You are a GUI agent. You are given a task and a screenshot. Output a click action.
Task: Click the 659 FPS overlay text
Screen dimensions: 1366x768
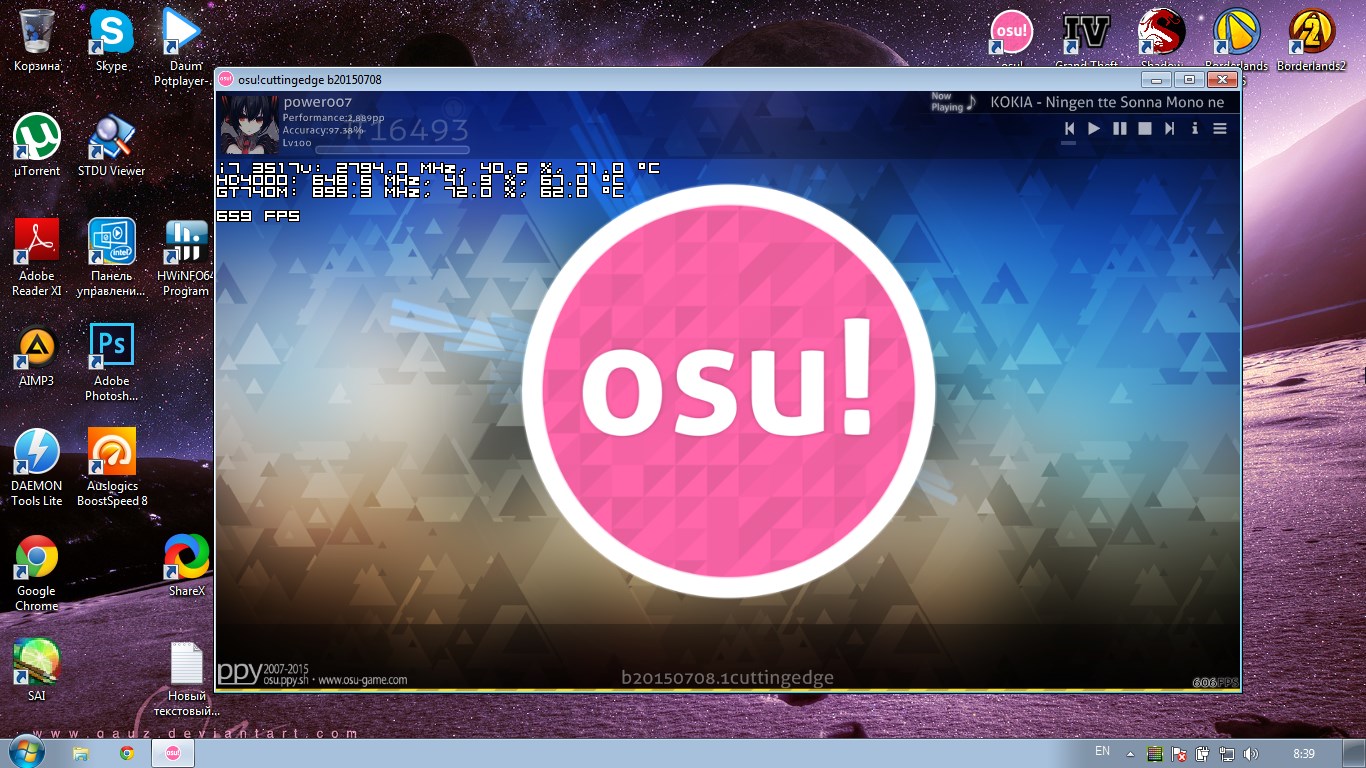(x=258, y=216)
